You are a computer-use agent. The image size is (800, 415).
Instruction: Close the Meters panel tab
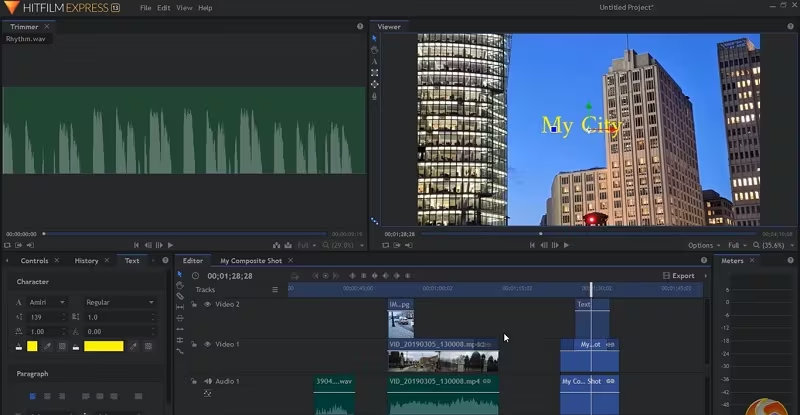752,260
